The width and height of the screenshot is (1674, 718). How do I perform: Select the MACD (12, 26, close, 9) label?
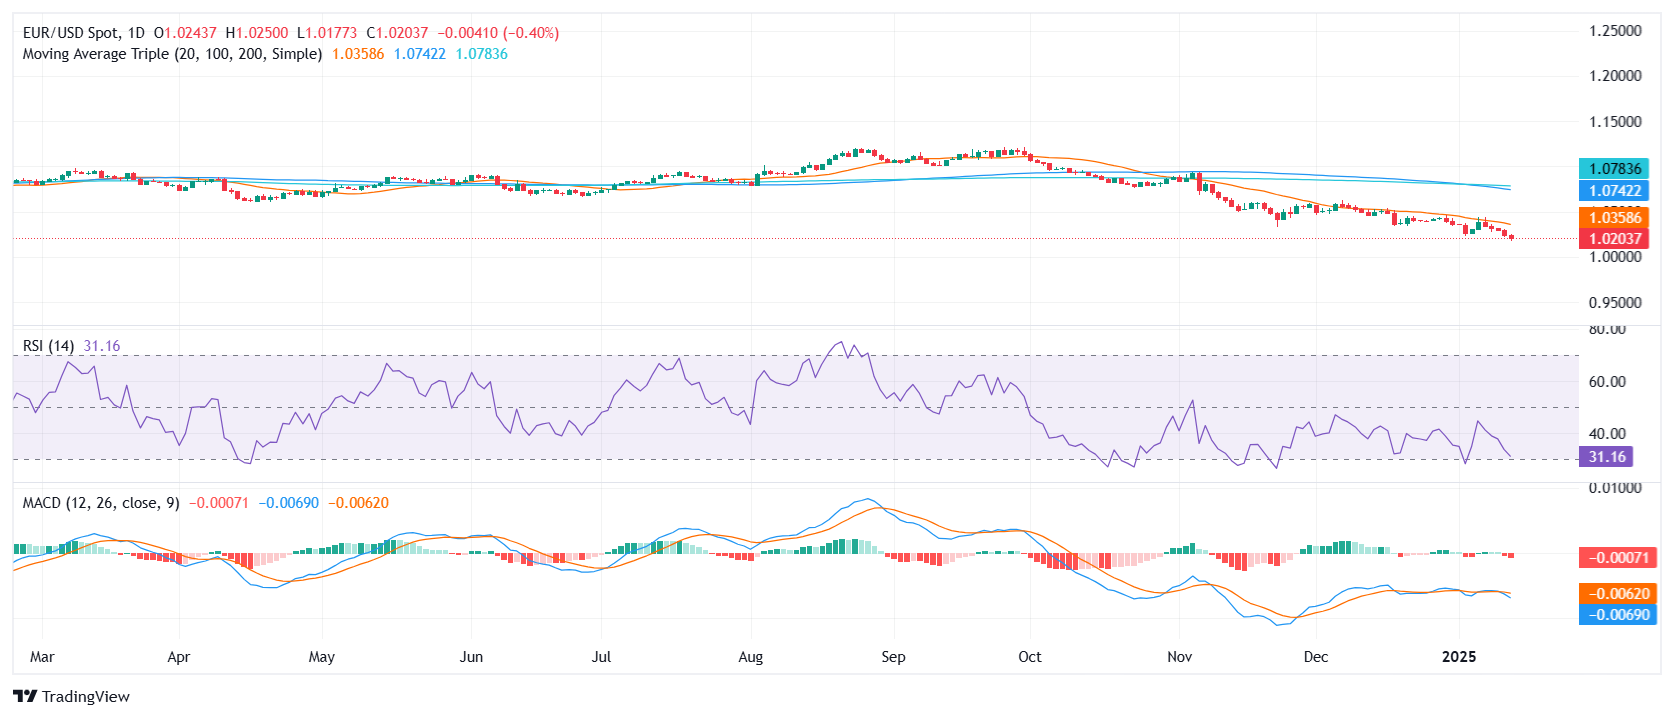pyautogui.click(x=101, y=503)
